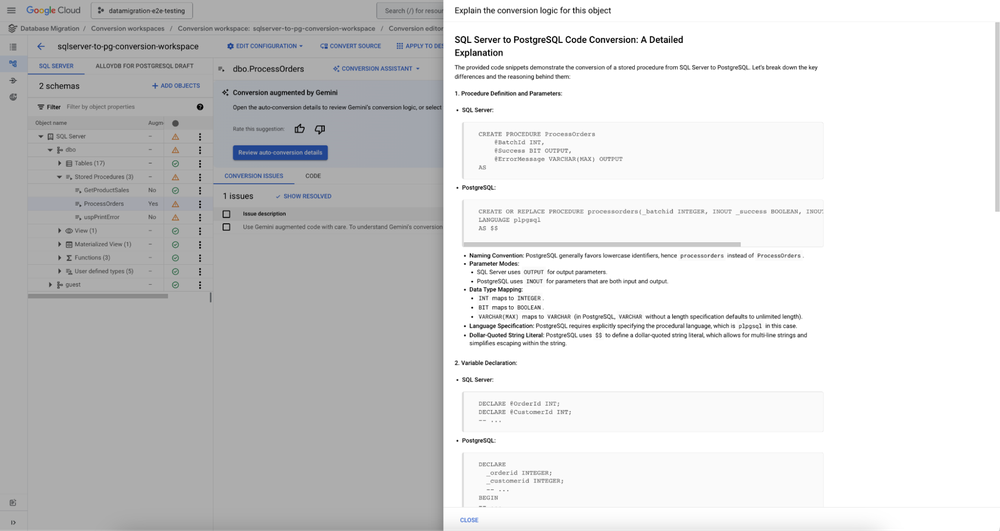Check the Gemini augmented code issue checkbox

[226, 227]
